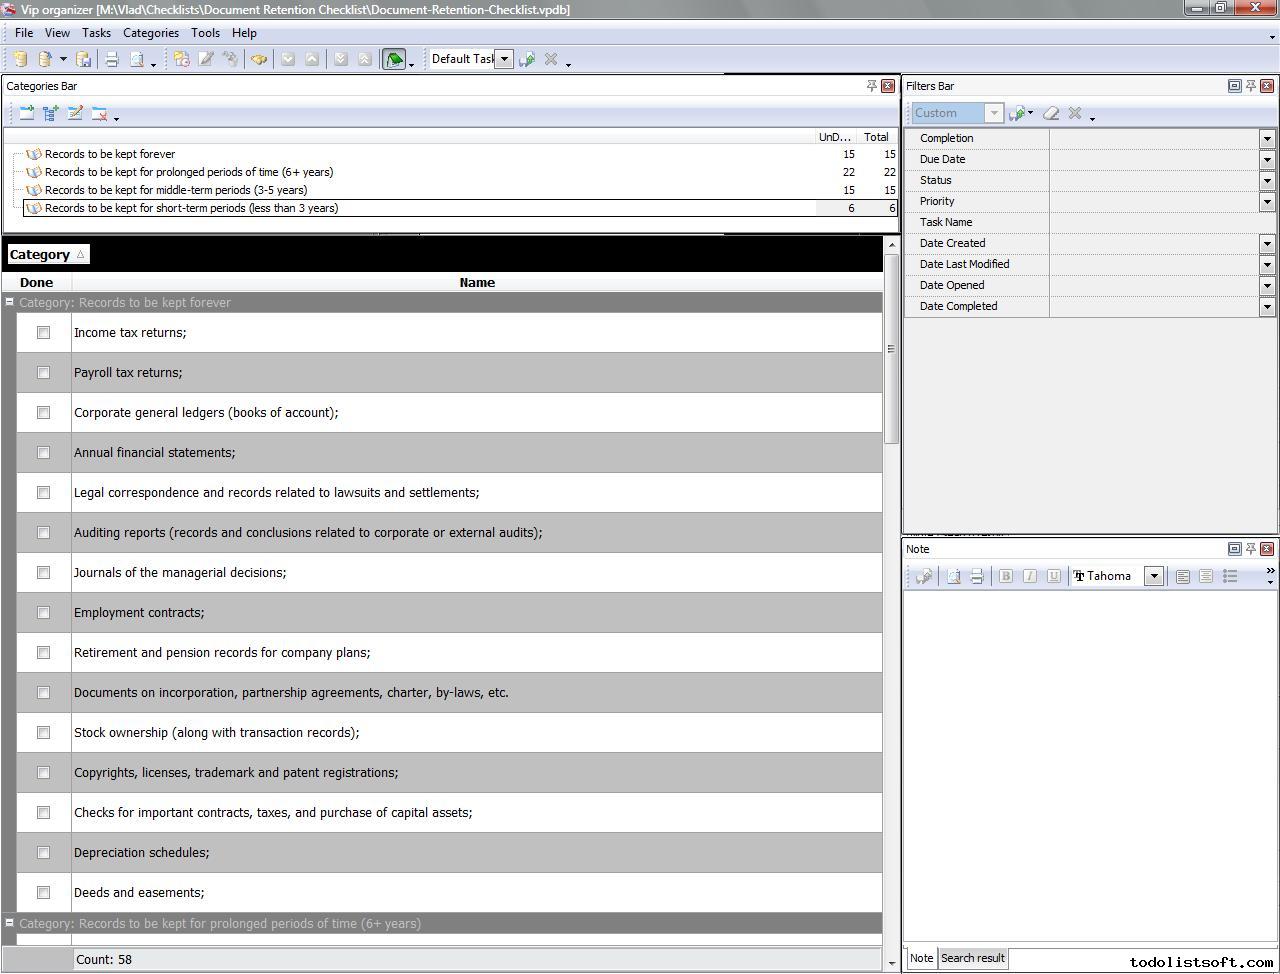Click the New Database icon in toolbar
The width and height of the screenshot is (1280, 974).
click(20, 60)
